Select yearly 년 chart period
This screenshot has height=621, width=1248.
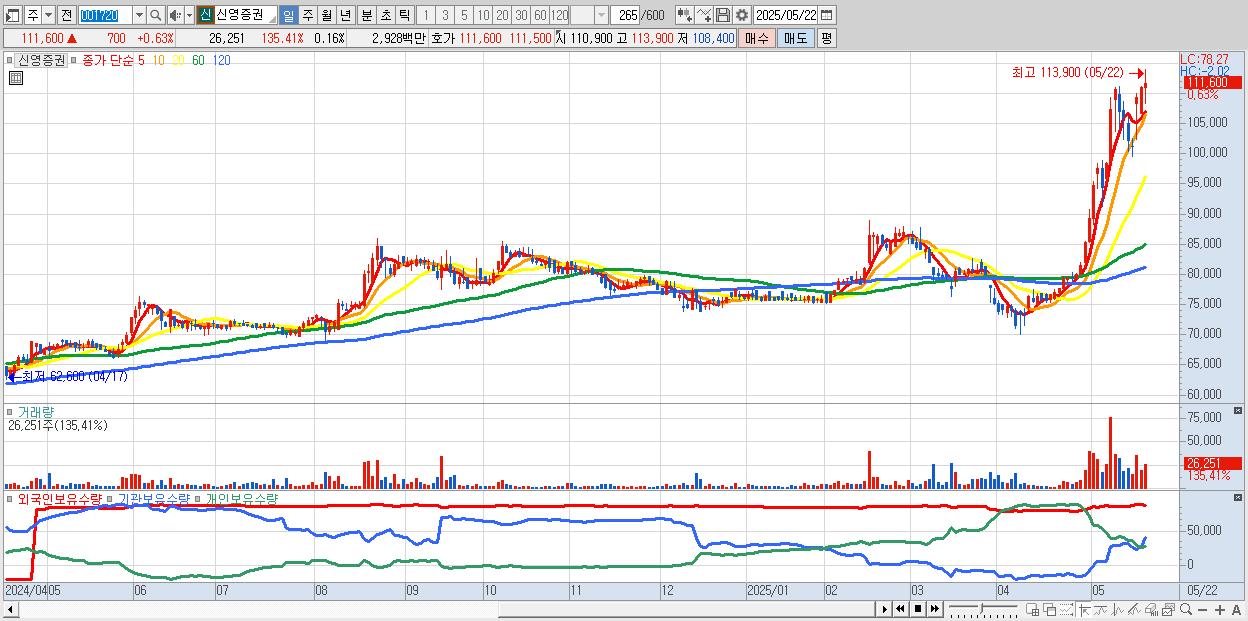tap(345, 15)
